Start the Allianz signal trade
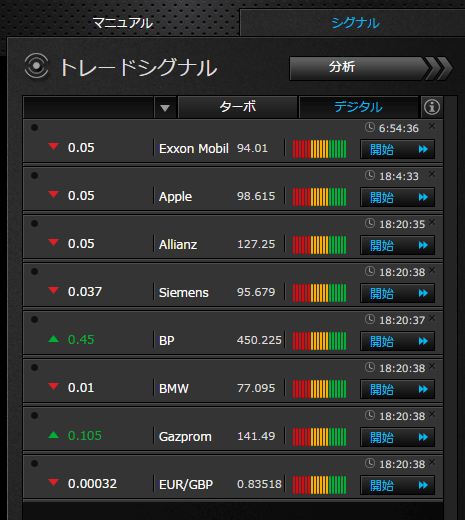This screenshot has width=465, height=520. (x=397, y=245)
